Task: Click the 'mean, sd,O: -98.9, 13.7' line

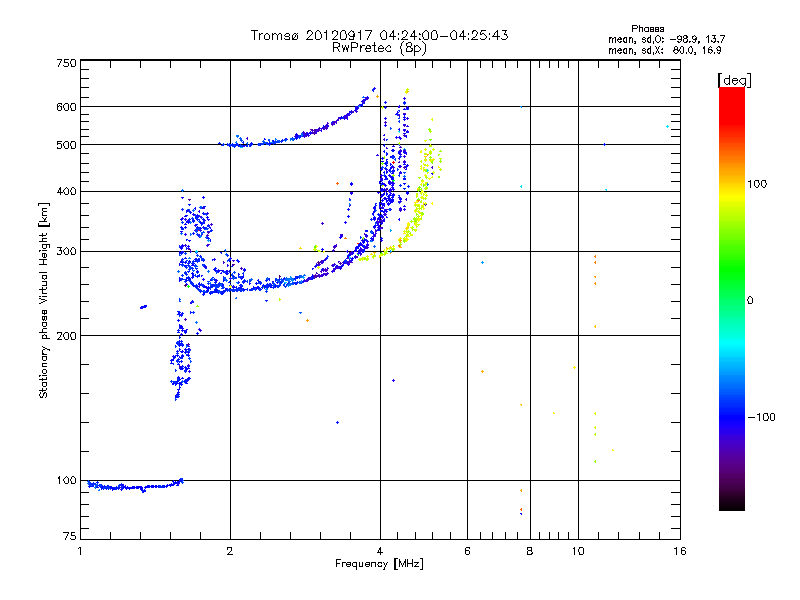Action: 666,39
